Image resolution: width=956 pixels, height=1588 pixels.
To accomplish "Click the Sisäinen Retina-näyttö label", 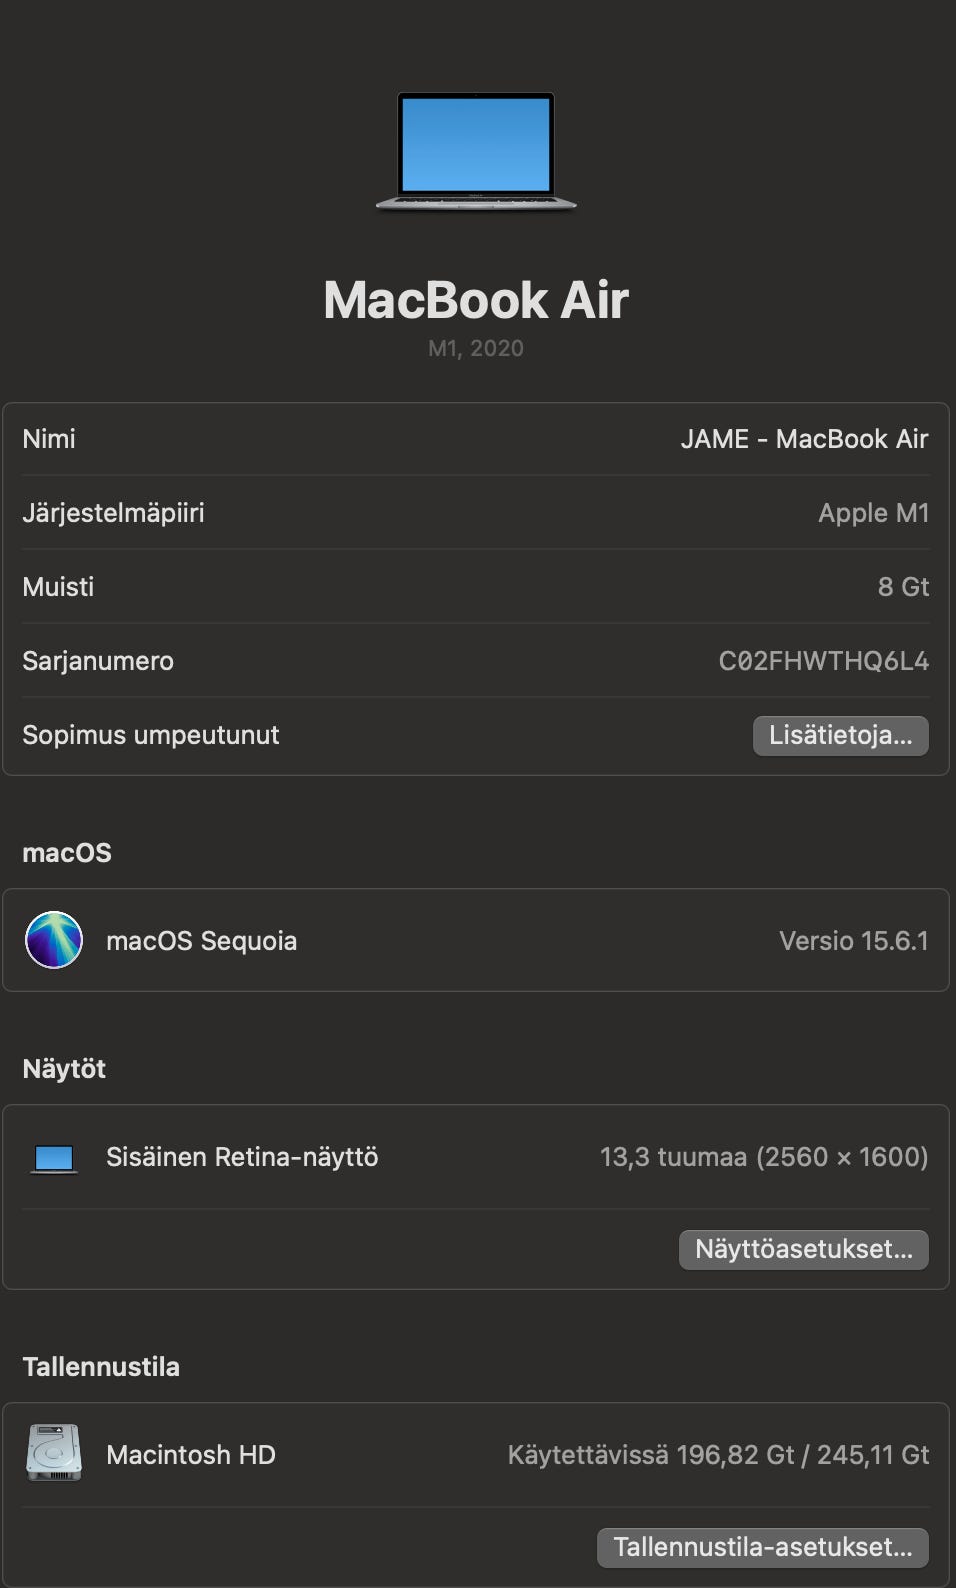I will 242,1157.
